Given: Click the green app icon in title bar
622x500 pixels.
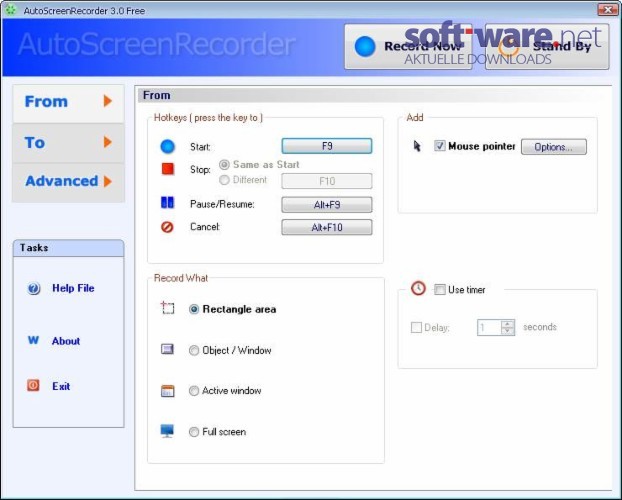Looking at the screenshot, I should tap(11, 10).
